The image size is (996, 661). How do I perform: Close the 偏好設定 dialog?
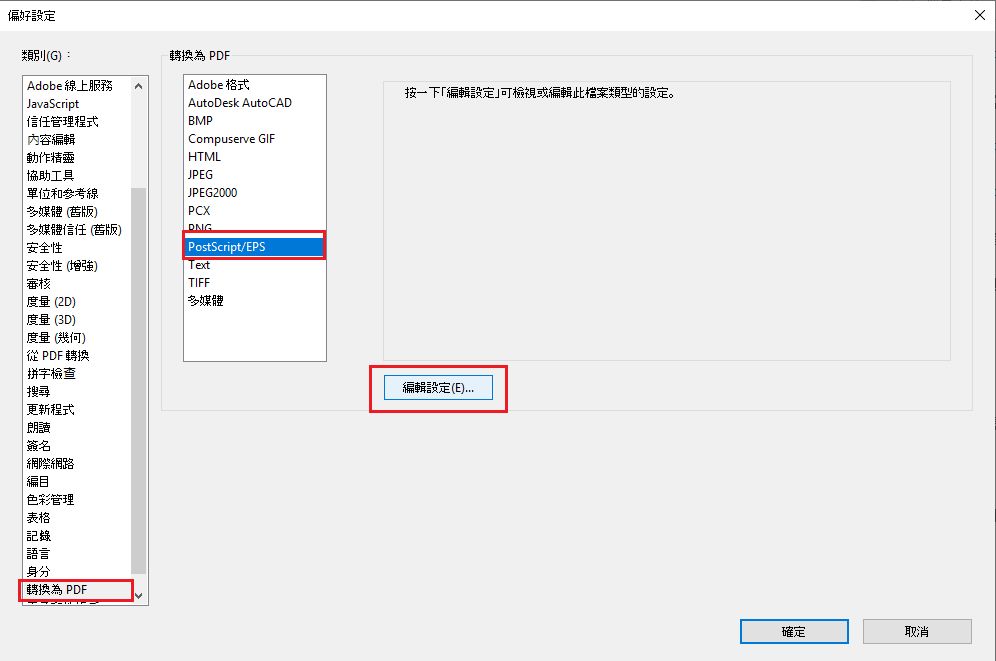(977, 15)
